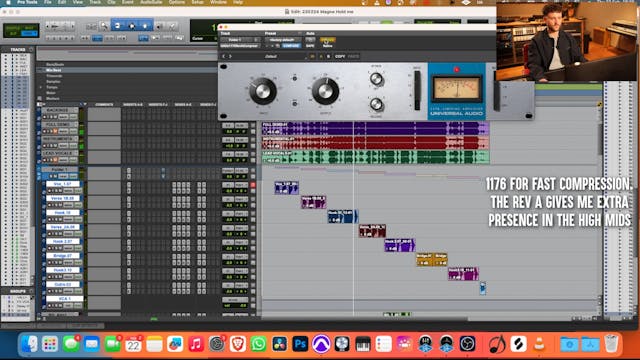The width and height of the screenshot is (640, 360).
Task: Open the Track menu
Action: pyautogui.click(x=95, y=2)
